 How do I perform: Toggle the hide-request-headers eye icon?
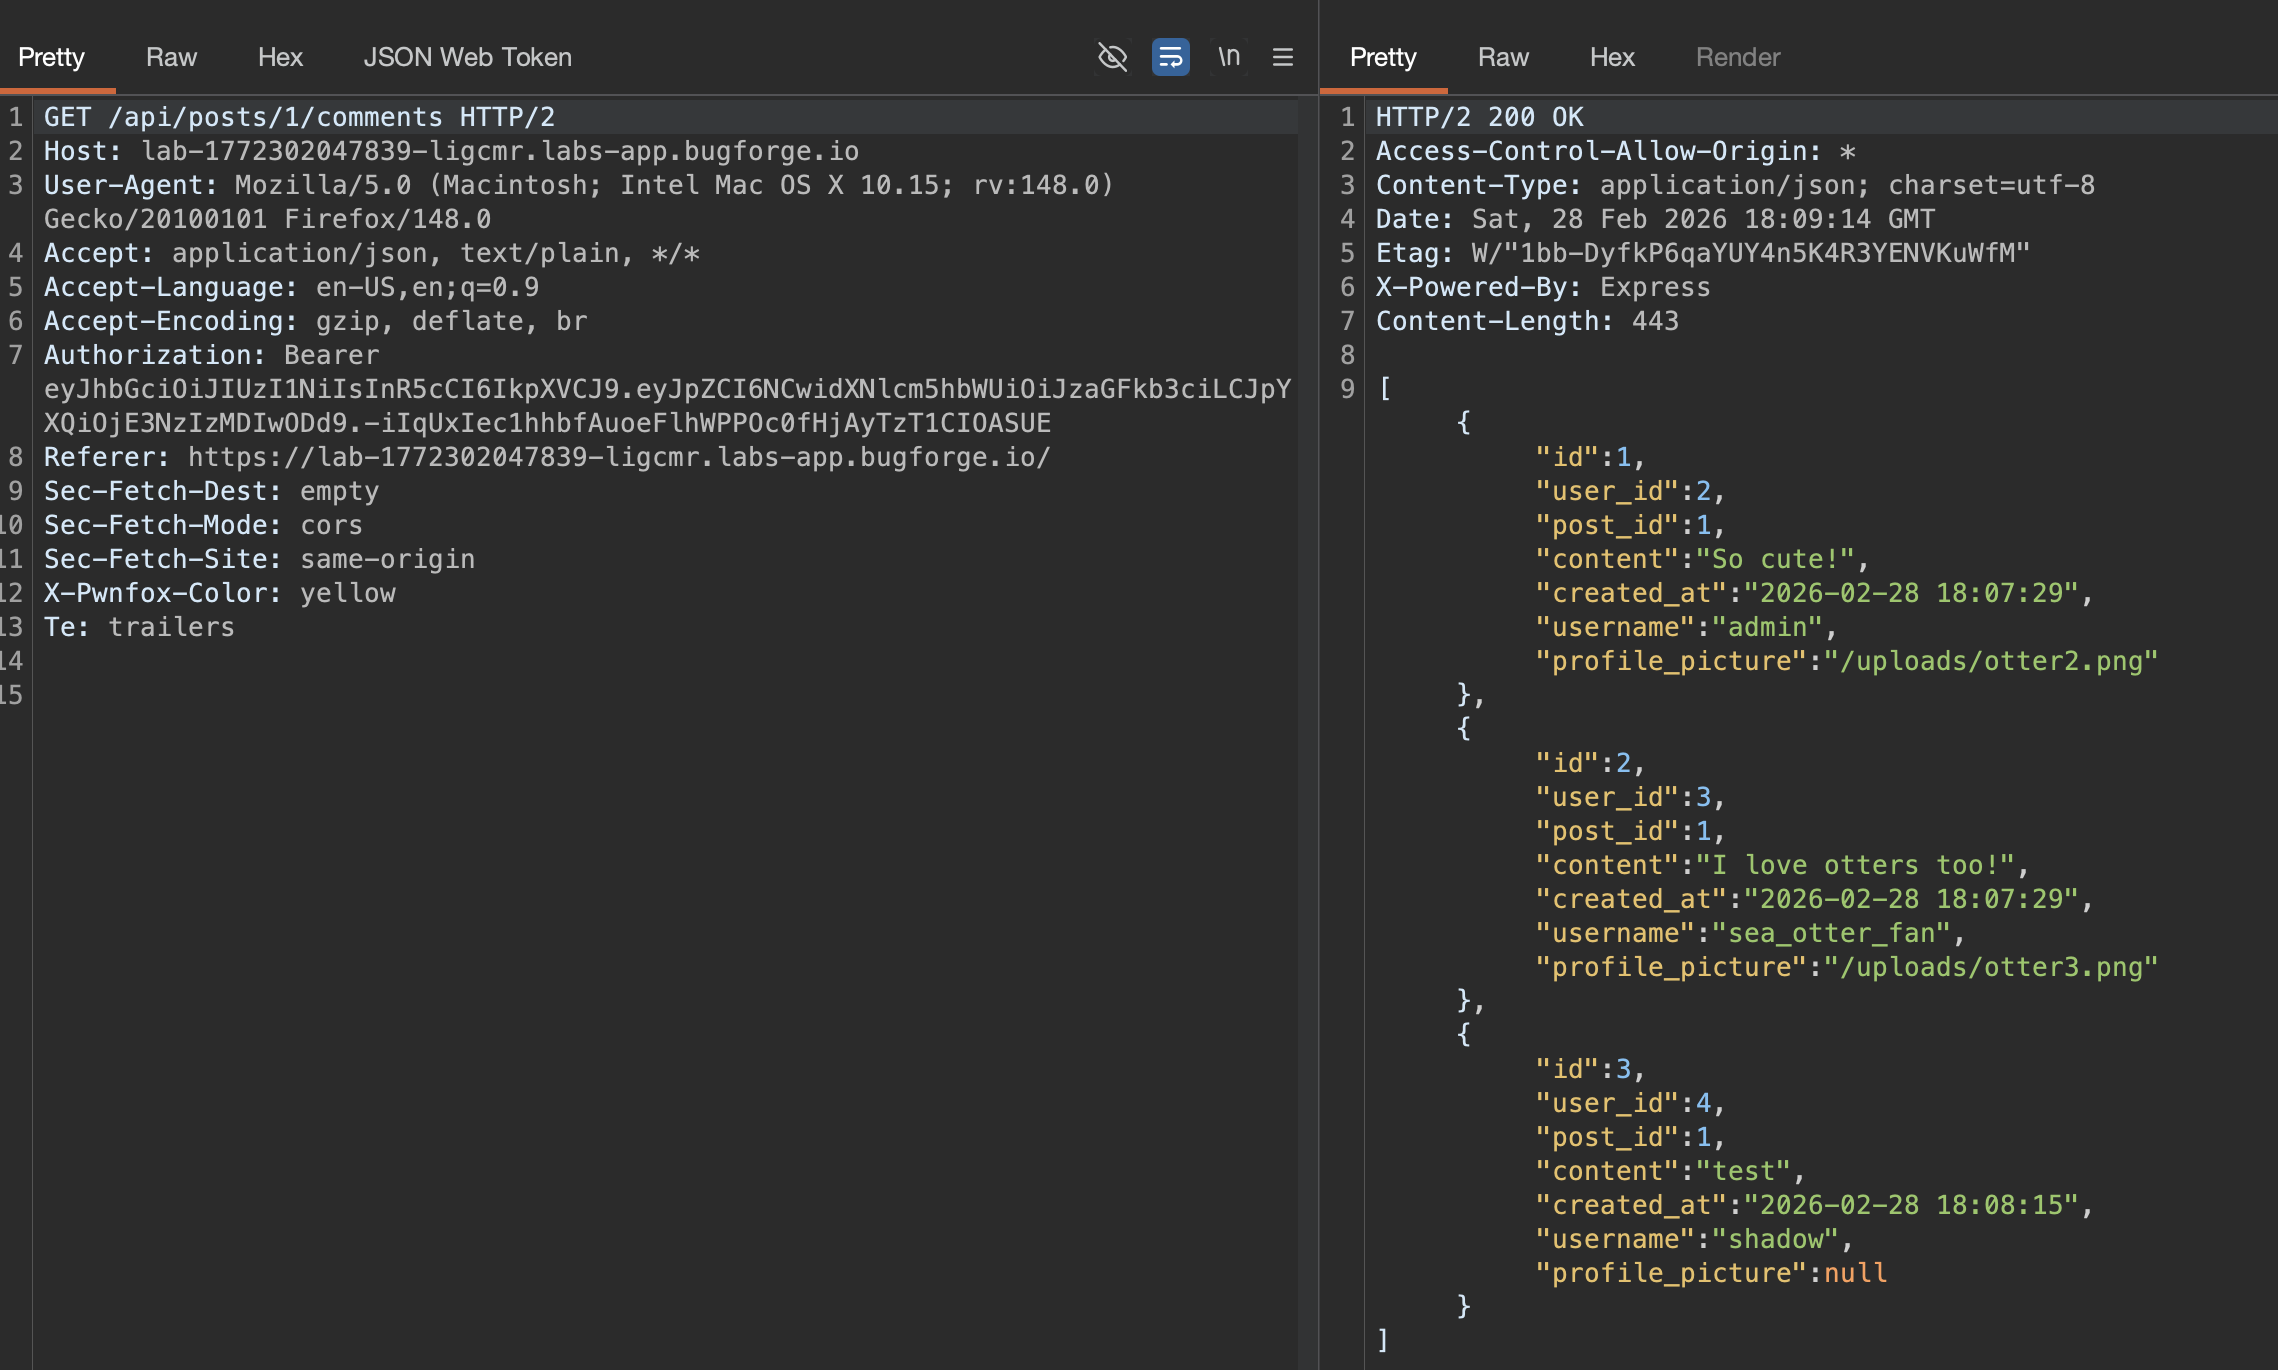(x=1112, y=57)
